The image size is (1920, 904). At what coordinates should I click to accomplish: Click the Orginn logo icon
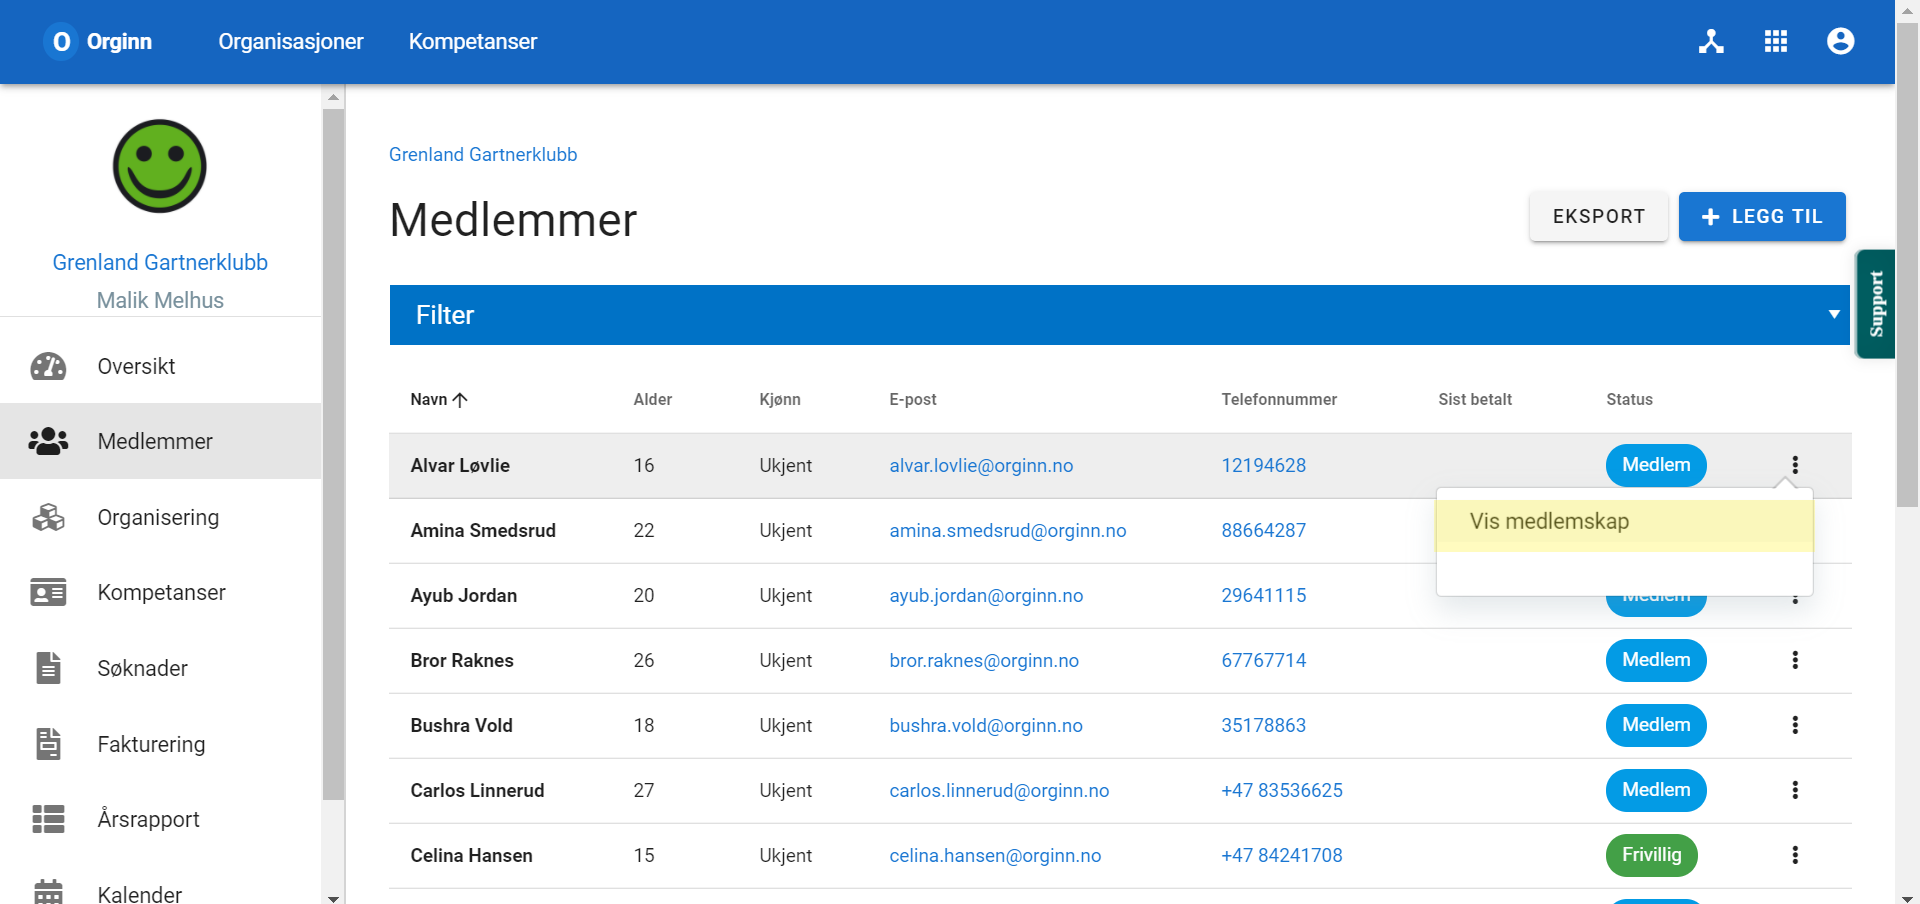[61, 41]
